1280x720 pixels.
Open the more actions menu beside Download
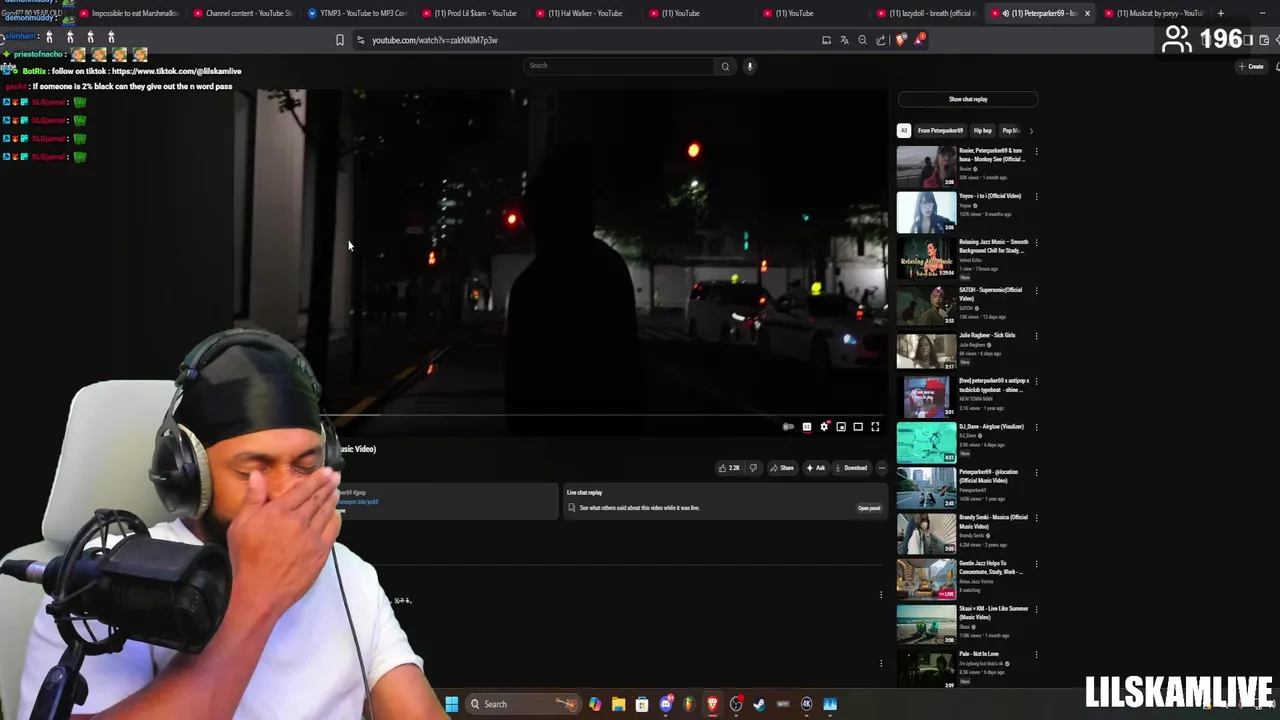coord(881,468)
